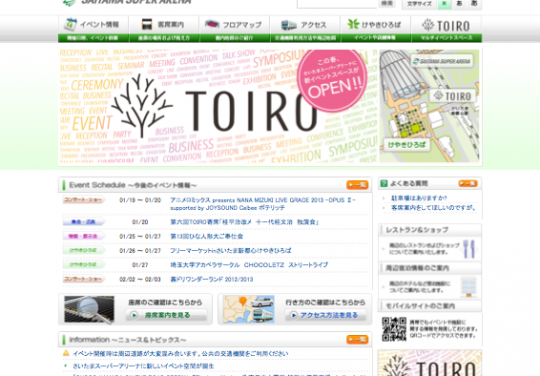Click the green question mark FAQ icon
Screen dimensions: 540x376
point(384,184)
